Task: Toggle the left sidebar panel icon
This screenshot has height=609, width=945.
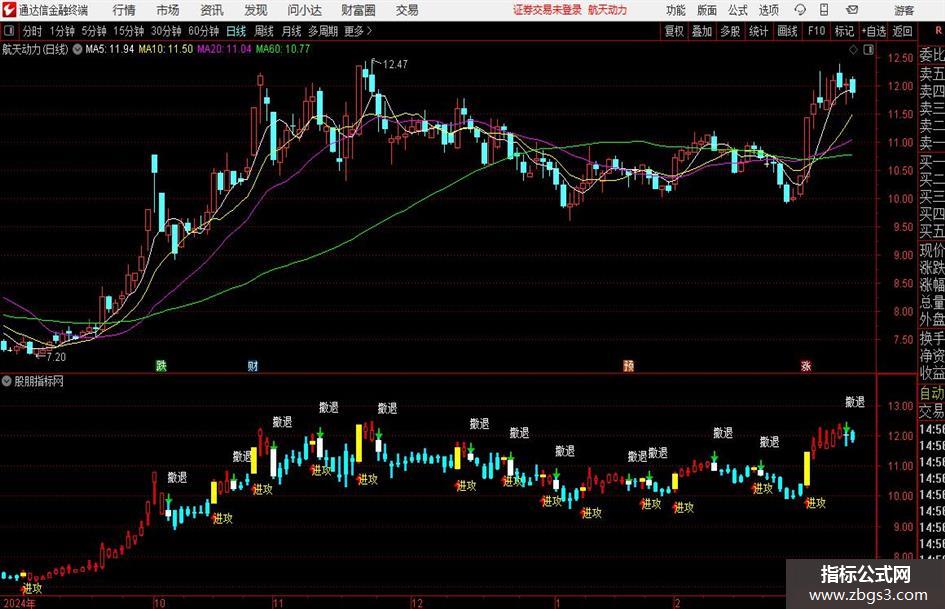Action: tap(8, 31)
